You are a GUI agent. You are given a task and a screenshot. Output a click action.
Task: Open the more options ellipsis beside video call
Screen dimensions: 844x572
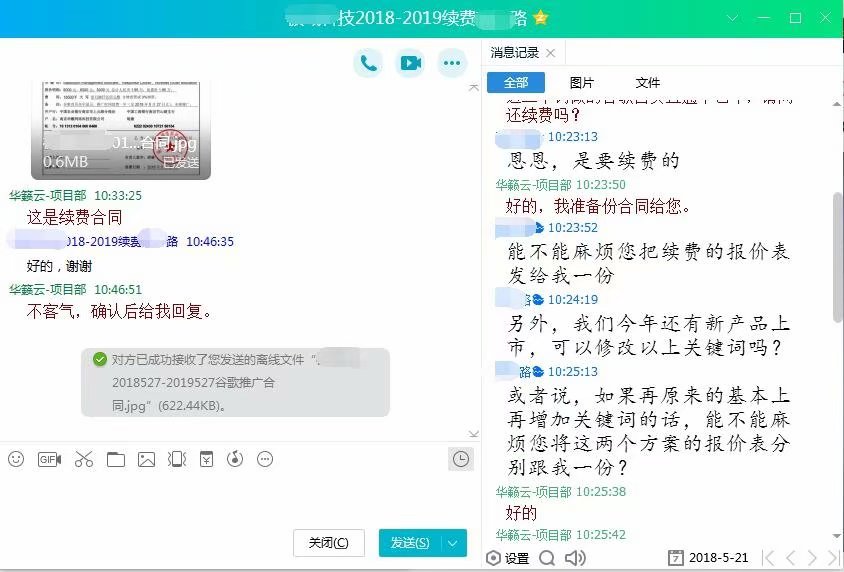click(452, 63)
